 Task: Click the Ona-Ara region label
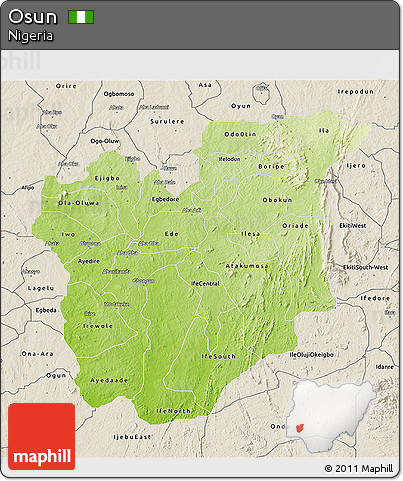pos(37,354)
